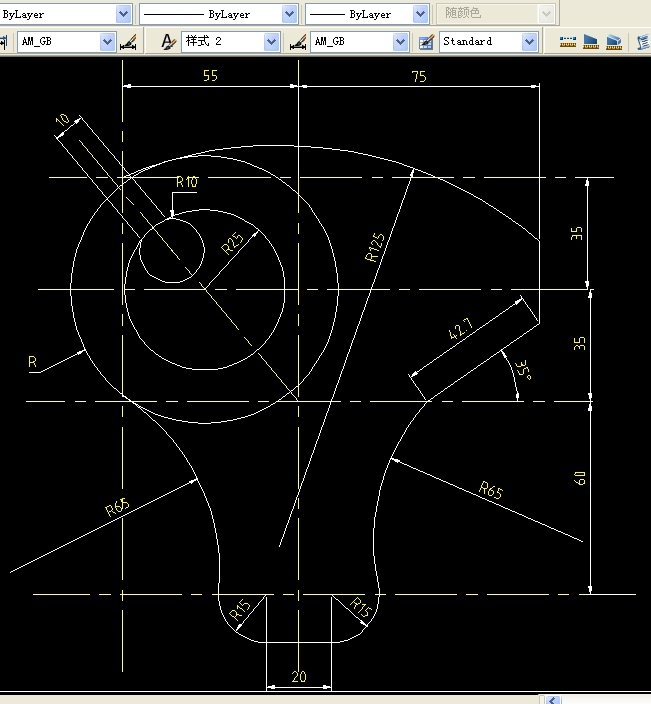The height and width of the screenshot is (704, 651).
Task: Select the R125 radius label
Action: click(375, 247)
